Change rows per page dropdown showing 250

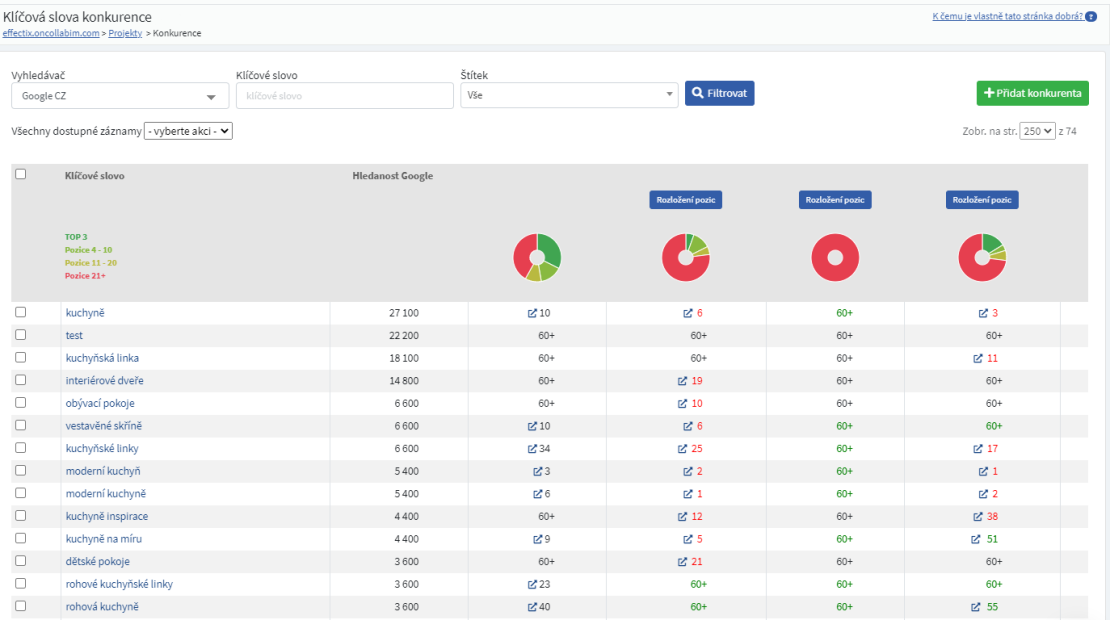pyautogui.click(x=1037, y=131)
